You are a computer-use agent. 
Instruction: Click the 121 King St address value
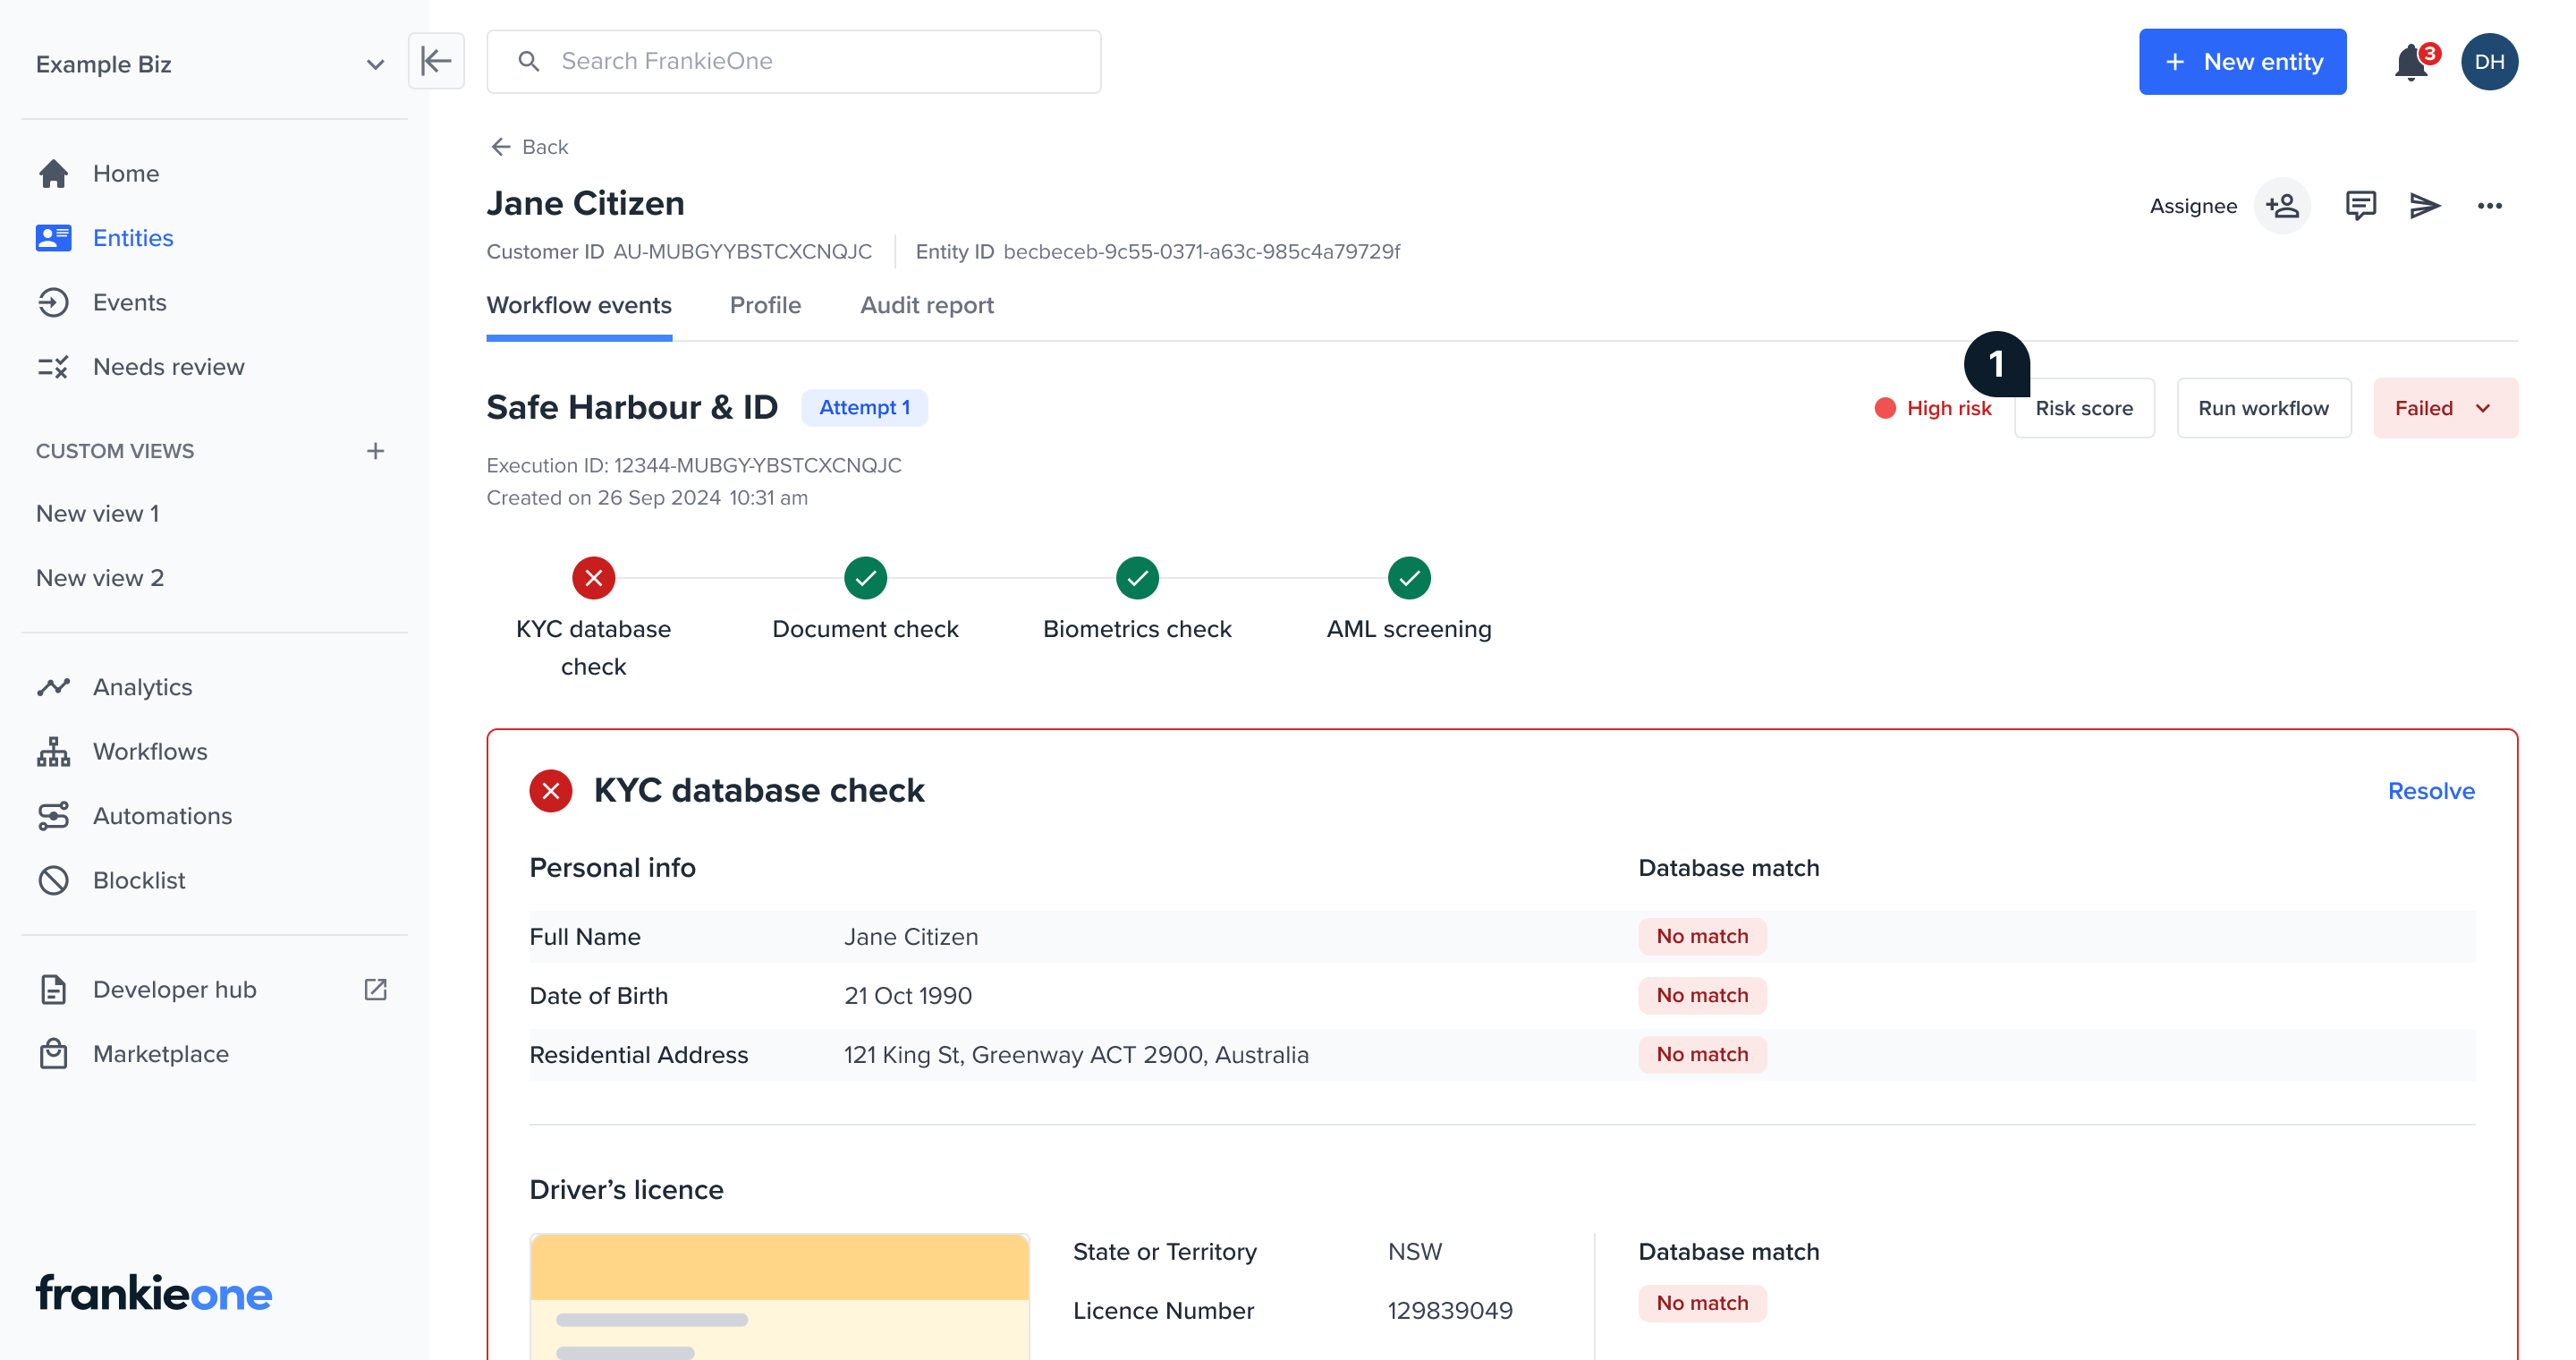1076,1055
